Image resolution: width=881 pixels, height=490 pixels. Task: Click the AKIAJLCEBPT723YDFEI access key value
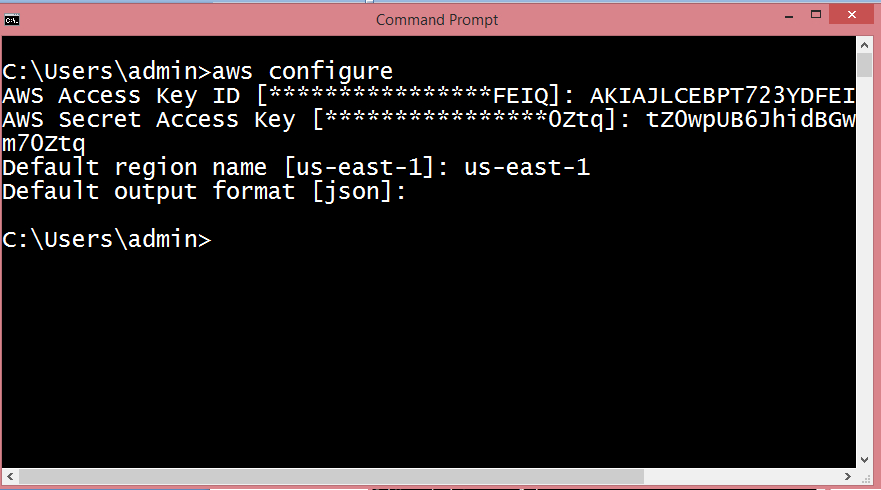click(x=722, y=96)
